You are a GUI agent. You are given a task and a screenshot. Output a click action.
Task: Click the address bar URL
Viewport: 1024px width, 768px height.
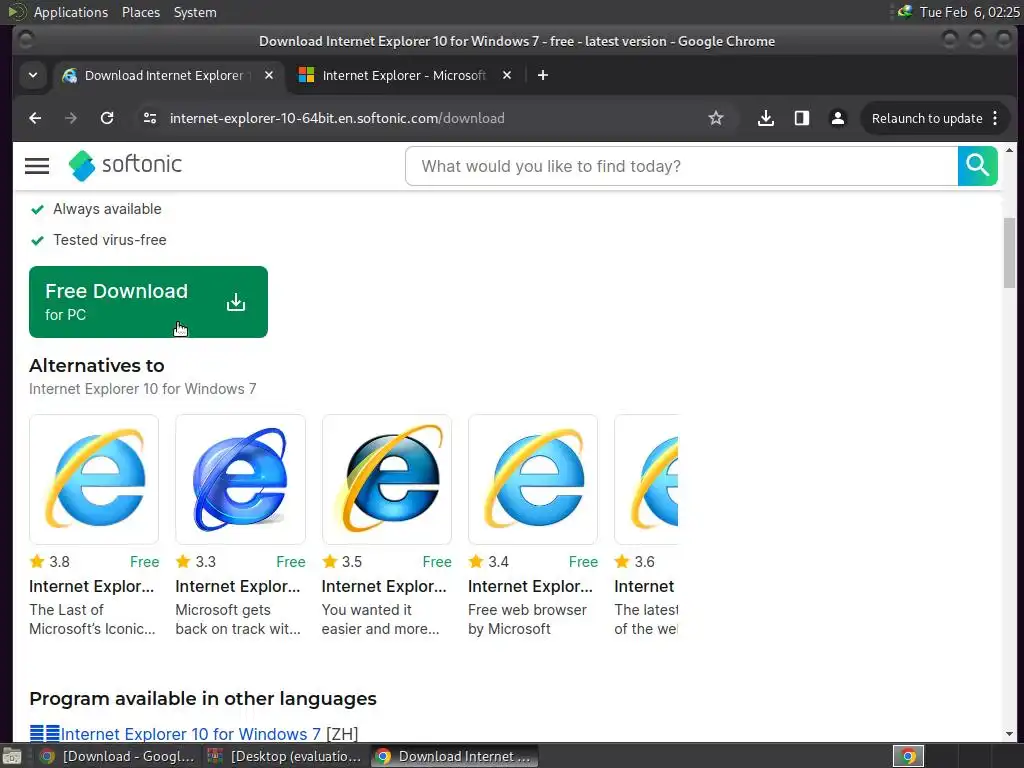(x=337, y=118)
